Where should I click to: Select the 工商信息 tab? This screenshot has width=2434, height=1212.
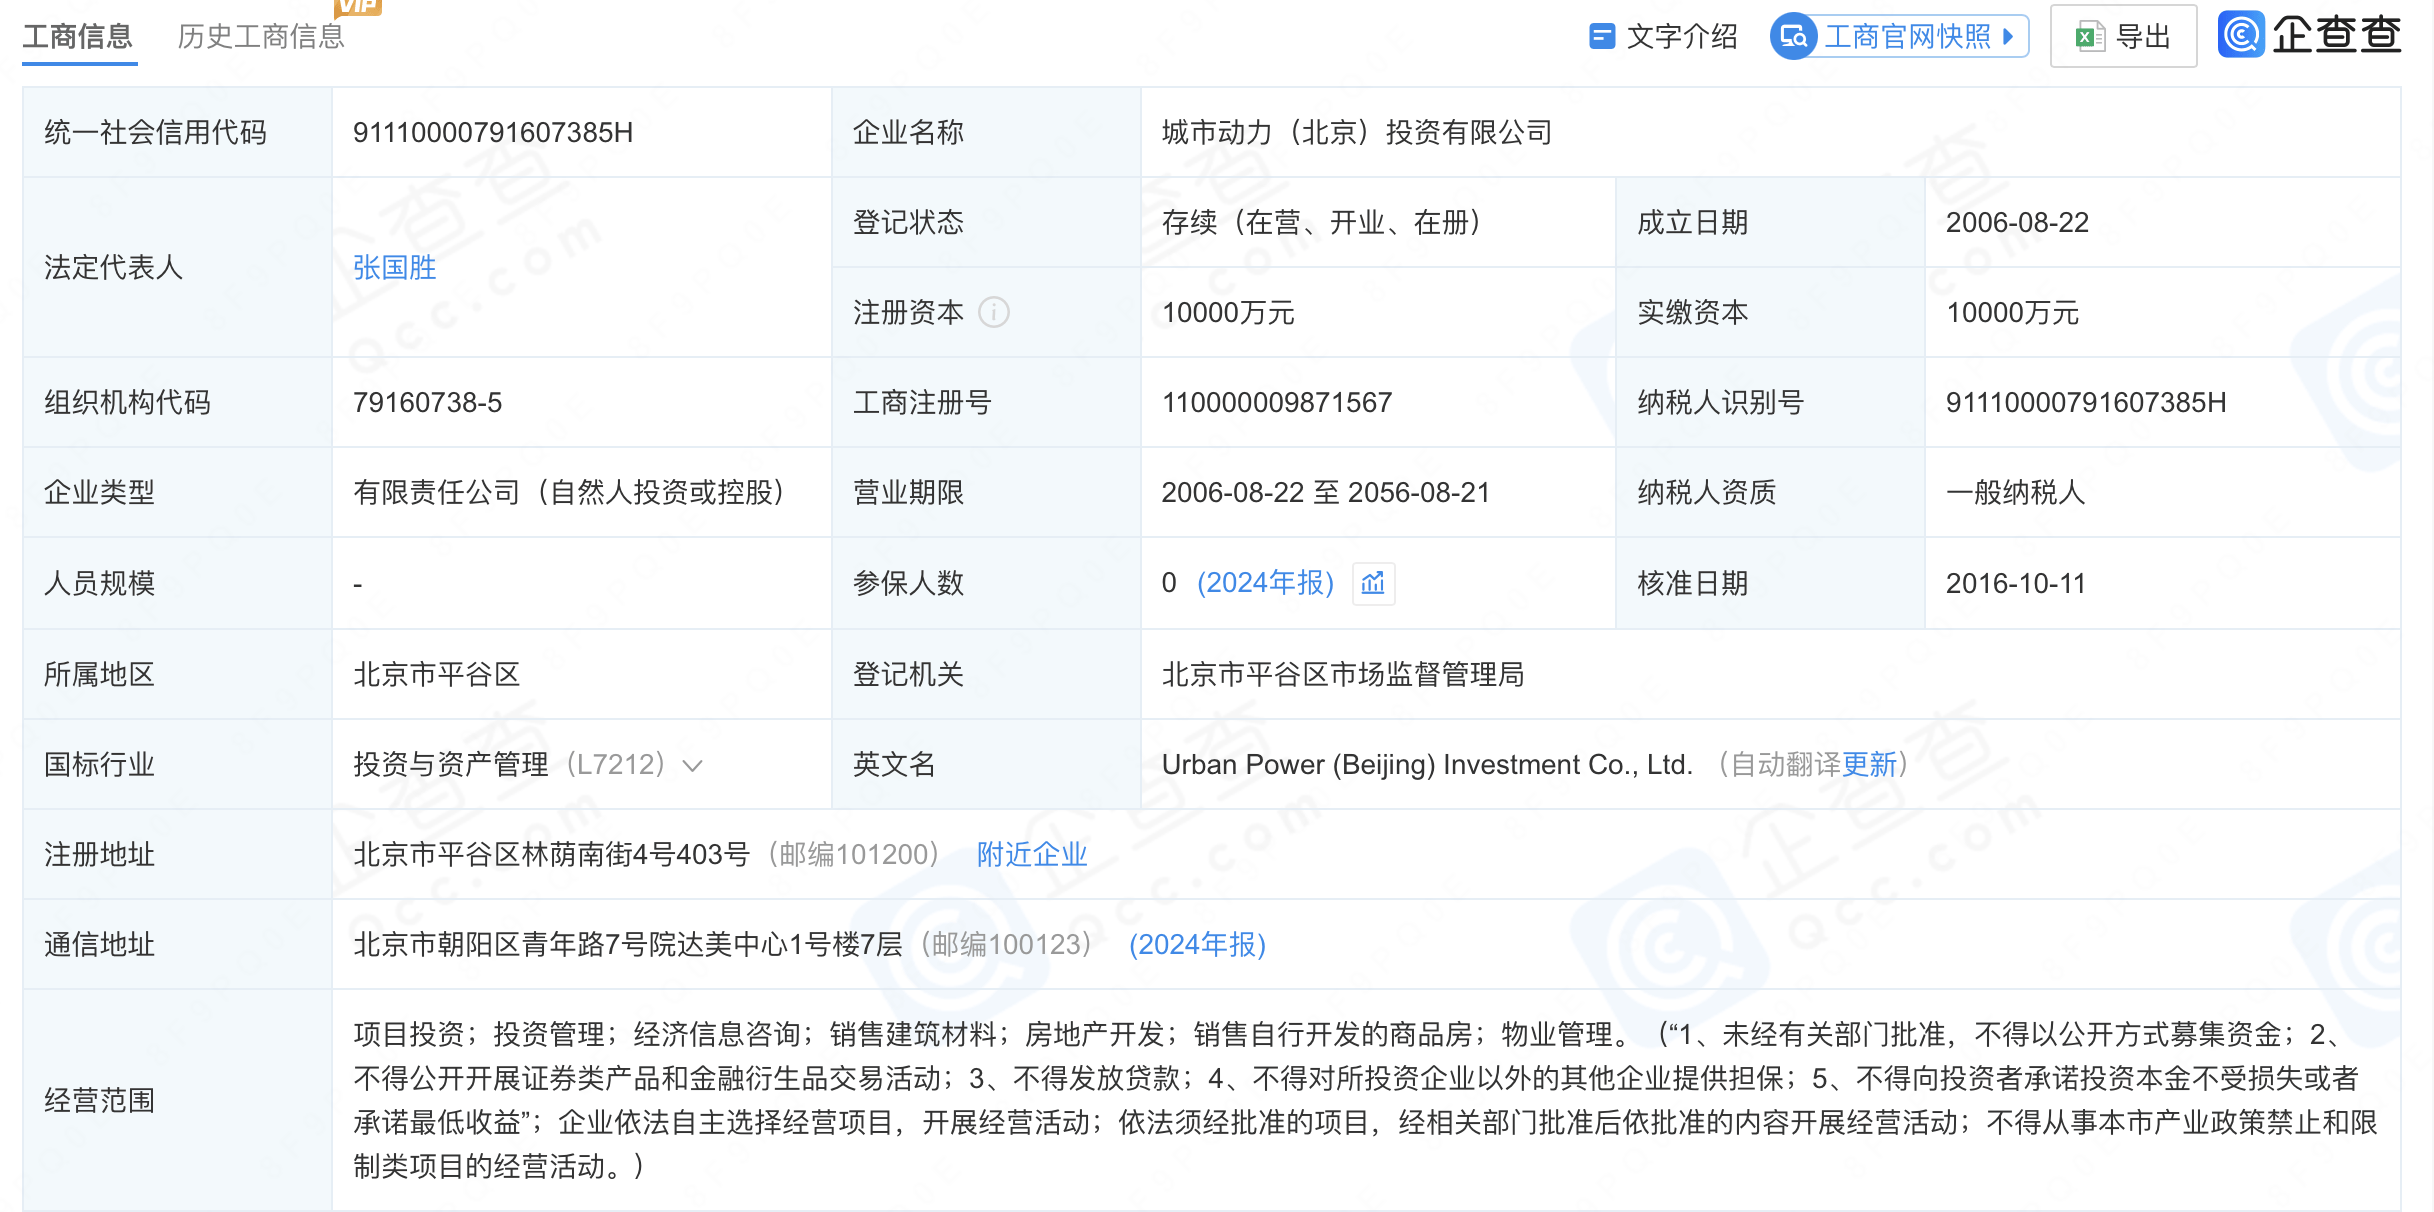pos(78,37)
